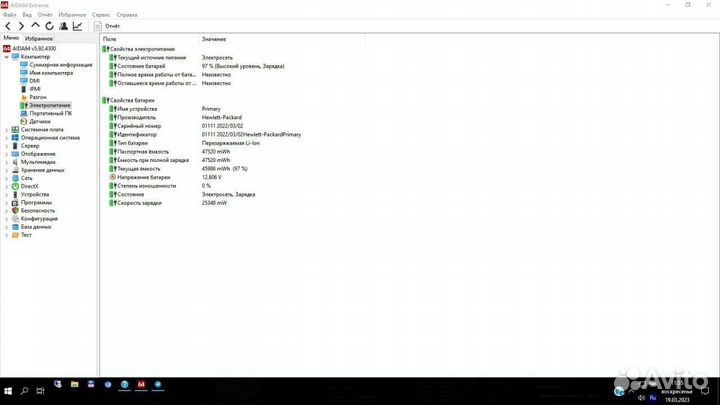Image resolution: width=720 pixels, height=405 pixels.
Task: Switch to the Меню tab
Action: click(11, 38)
